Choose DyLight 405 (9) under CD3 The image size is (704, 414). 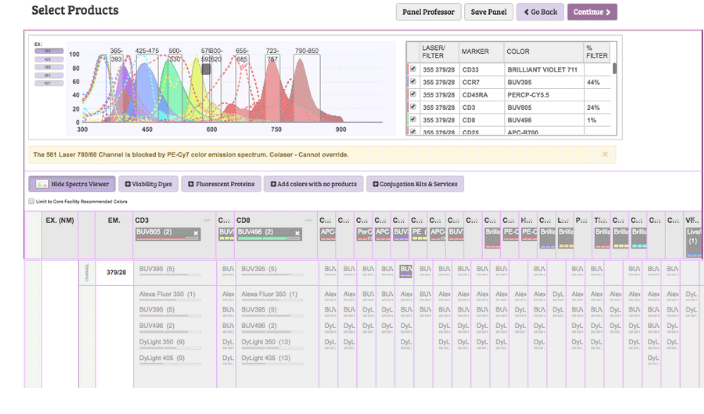(170, 359)
